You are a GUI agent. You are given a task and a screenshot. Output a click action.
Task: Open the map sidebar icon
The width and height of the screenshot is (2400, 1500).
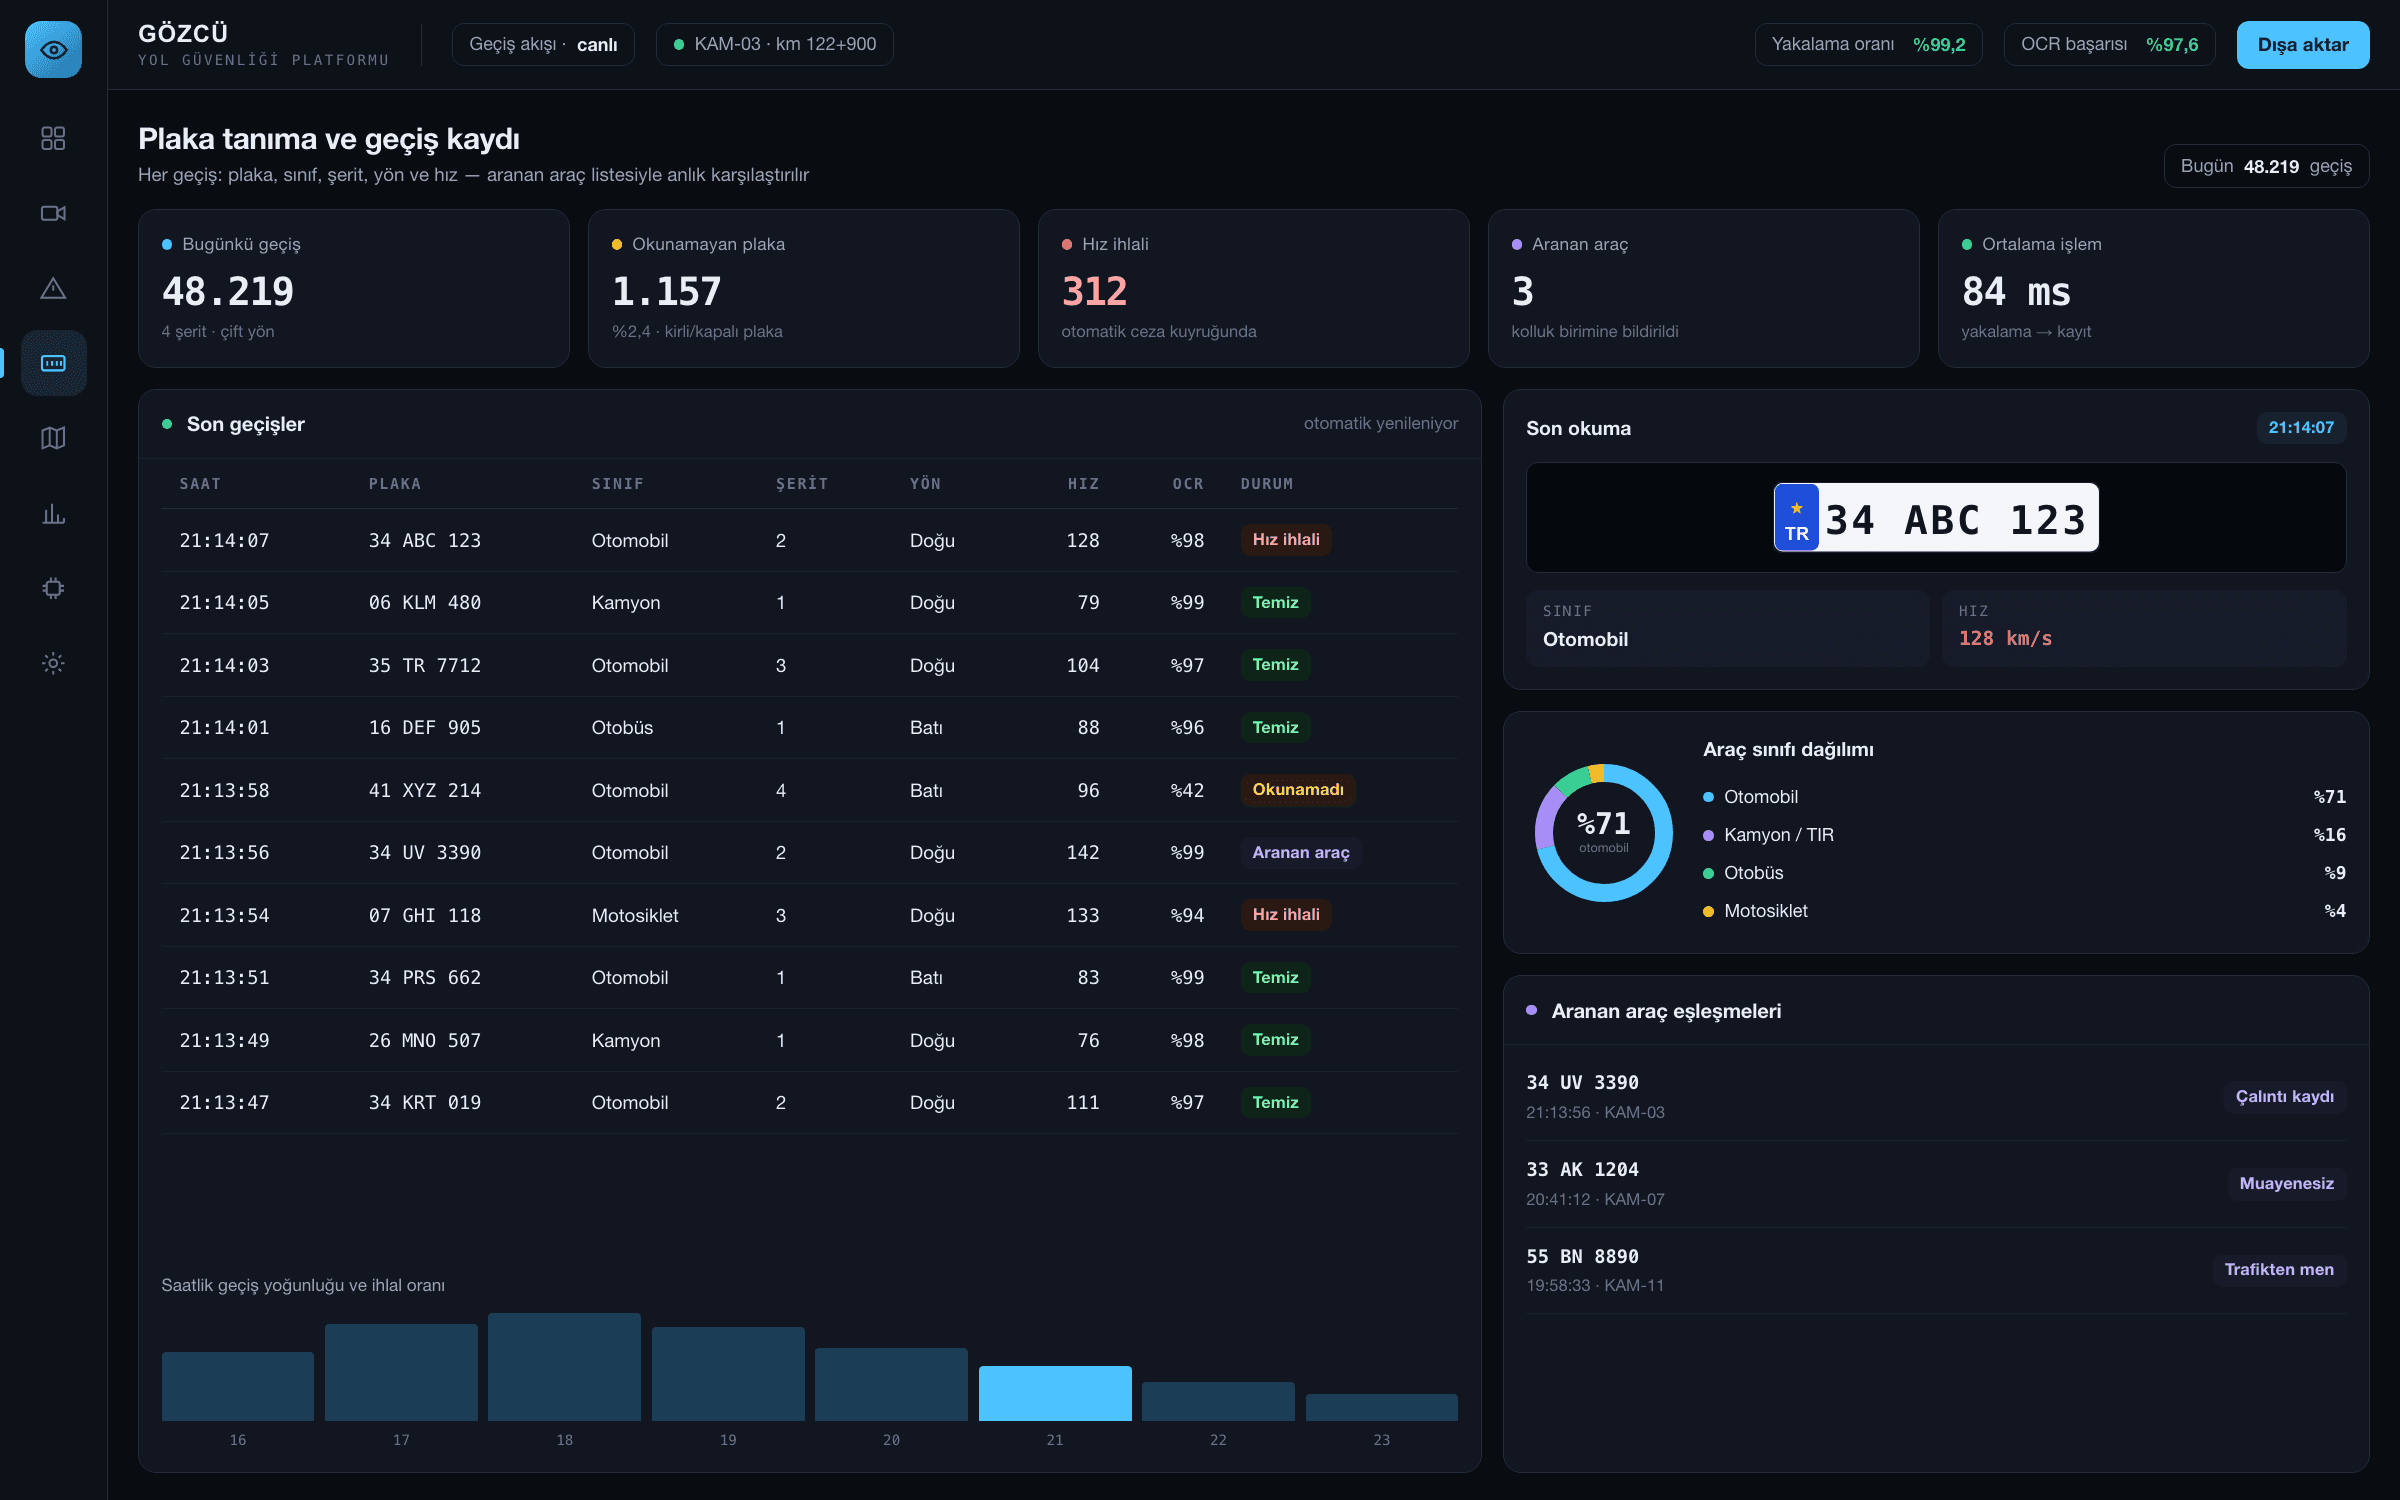point(53,438)
